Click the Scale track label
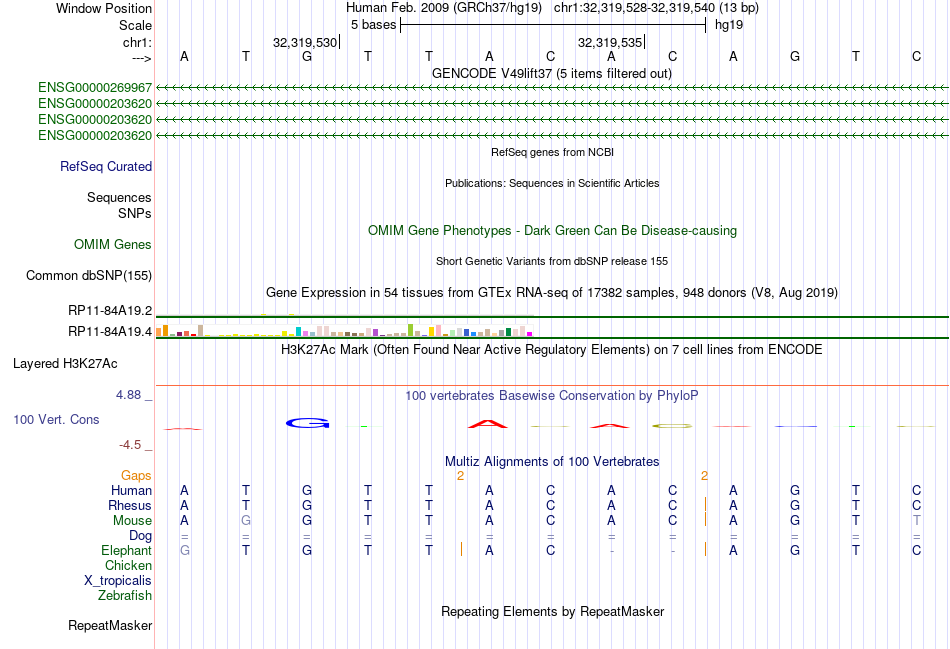The height and width of the screenshot is (649, 950). [x=135, y=25]
